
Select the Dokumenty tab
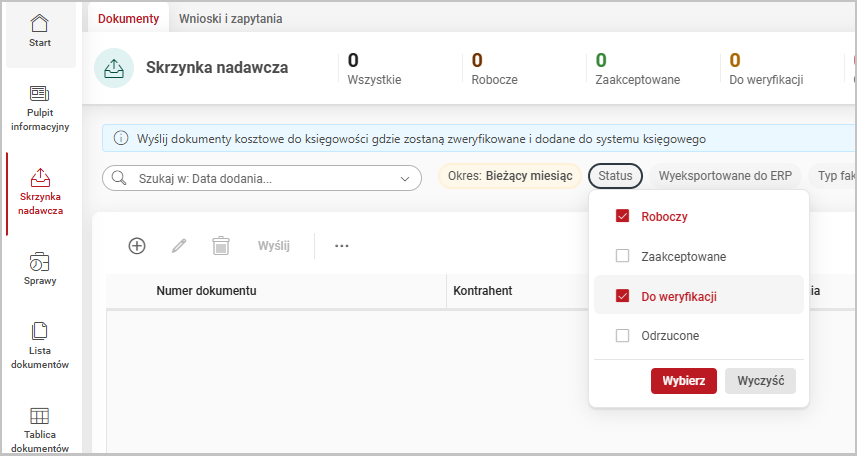(x=128, y=18)
